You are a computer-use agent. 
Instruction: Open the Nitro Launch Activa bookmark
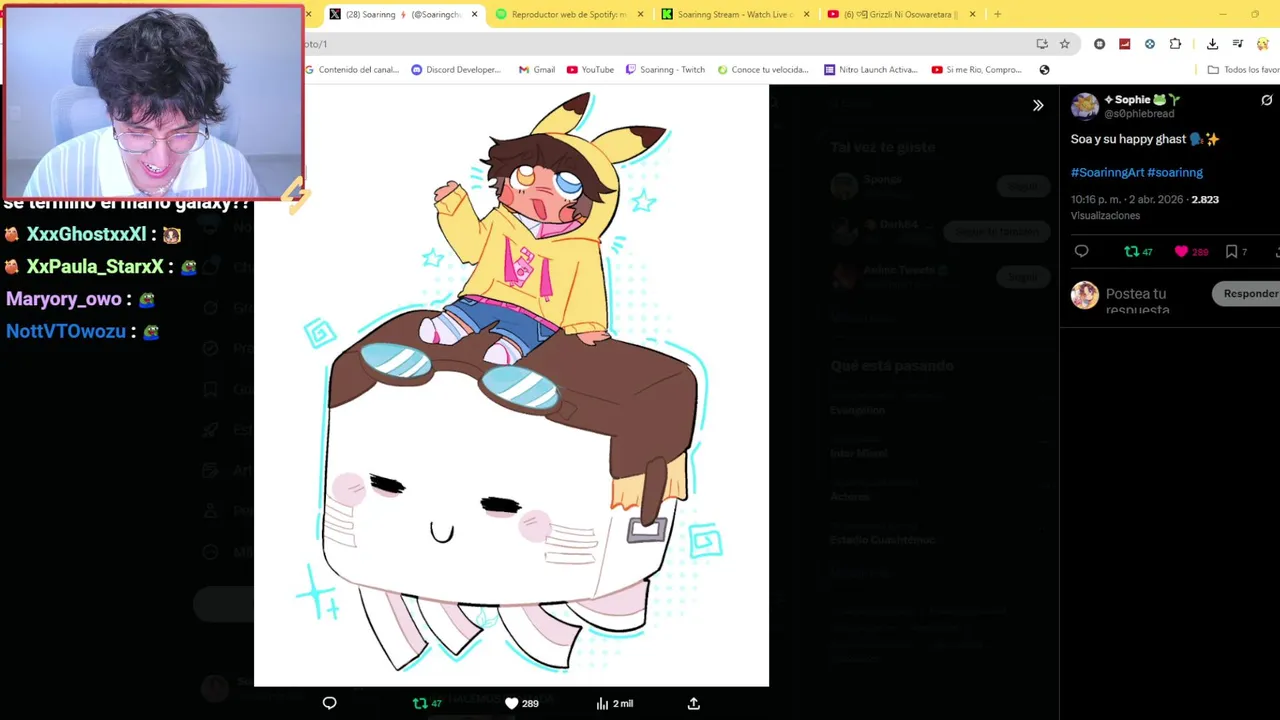pos(871,70)
